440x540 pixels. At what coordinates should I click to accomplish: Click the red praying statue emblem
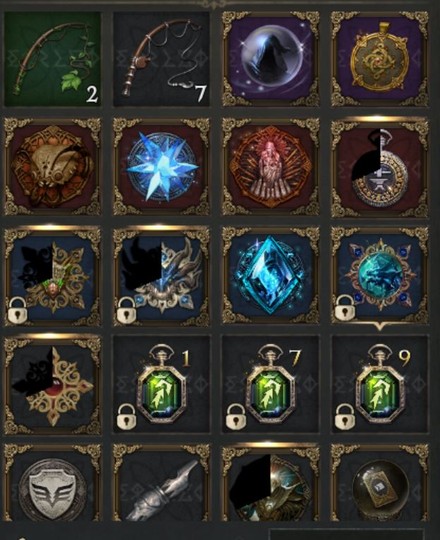point(271,167)
